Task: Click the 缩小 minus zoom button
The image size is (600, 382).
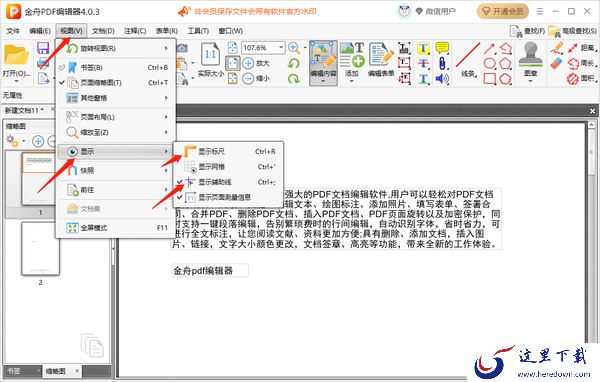Action: [x=248, y=78]
